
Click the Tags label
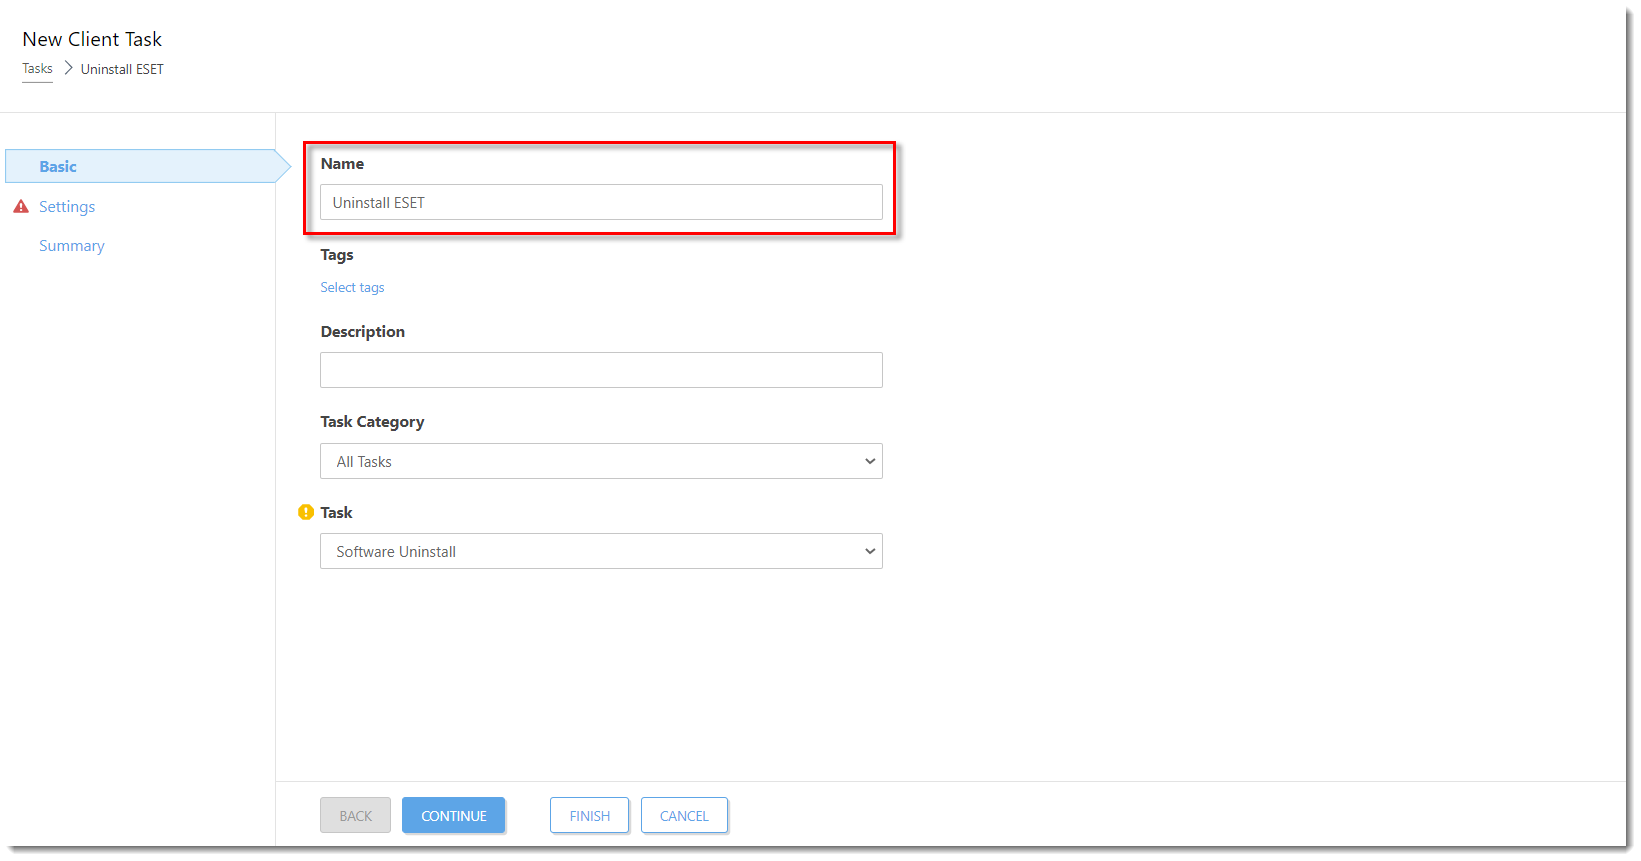coord(337,255)
